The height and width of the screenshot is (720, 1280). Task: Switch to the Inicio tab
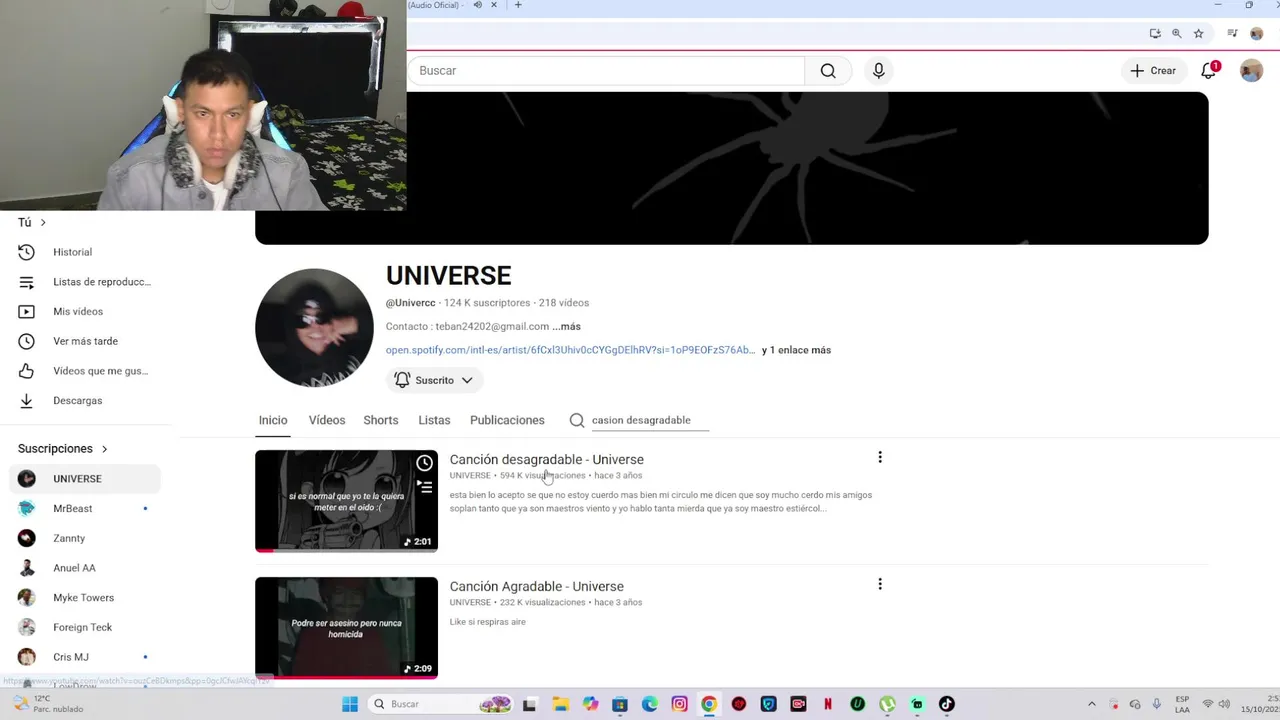[x=273, y=420]
